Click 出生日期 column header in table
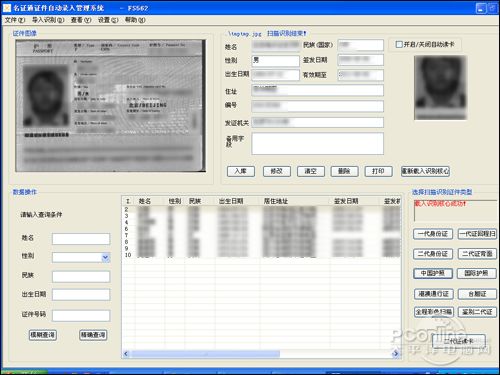This screenshot has height=375, width=500. tap(231, 201)
